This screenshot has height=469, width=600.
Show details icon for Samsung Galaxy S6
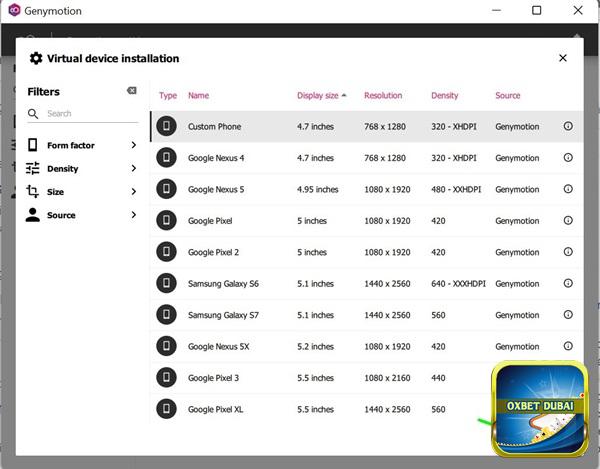click(568, 284)
